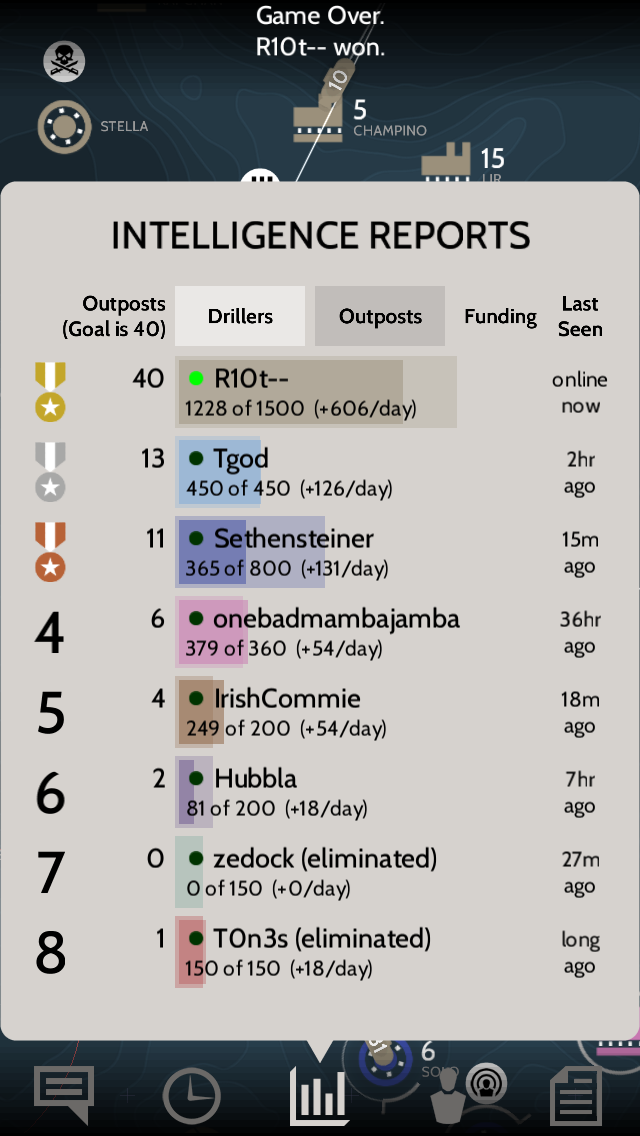Click the gold medal icon

tap(50, 391)
